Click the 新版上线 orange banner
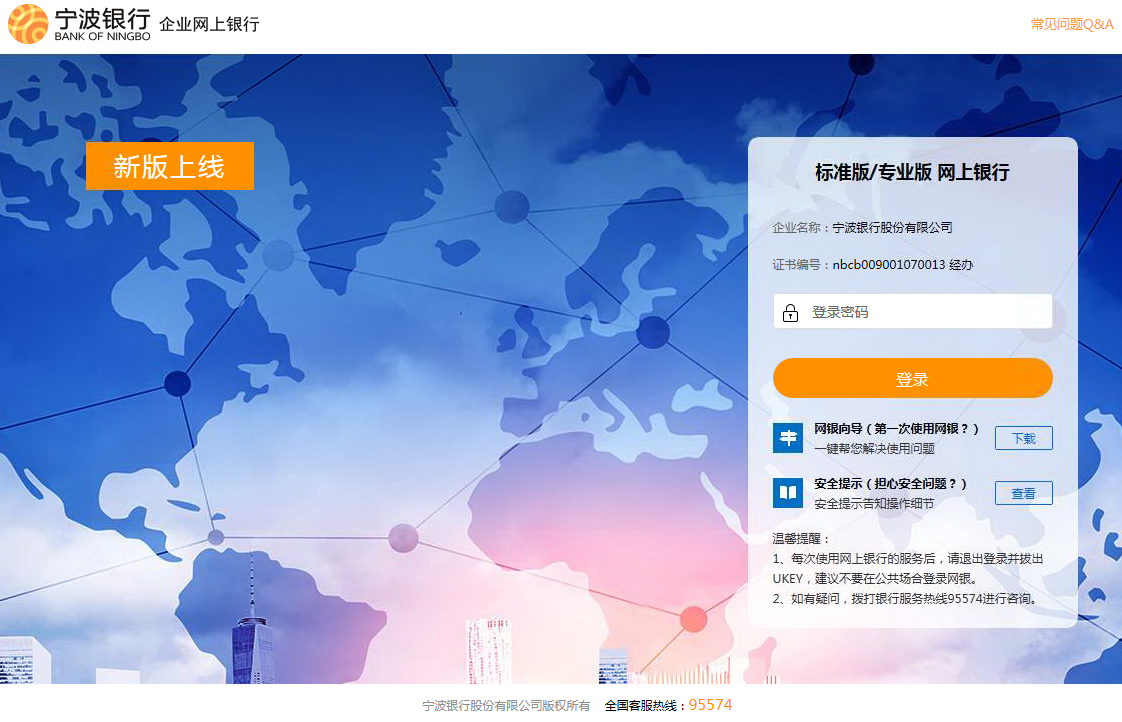This screenshot has width=1122, height=722. click(x=170, y=166)
